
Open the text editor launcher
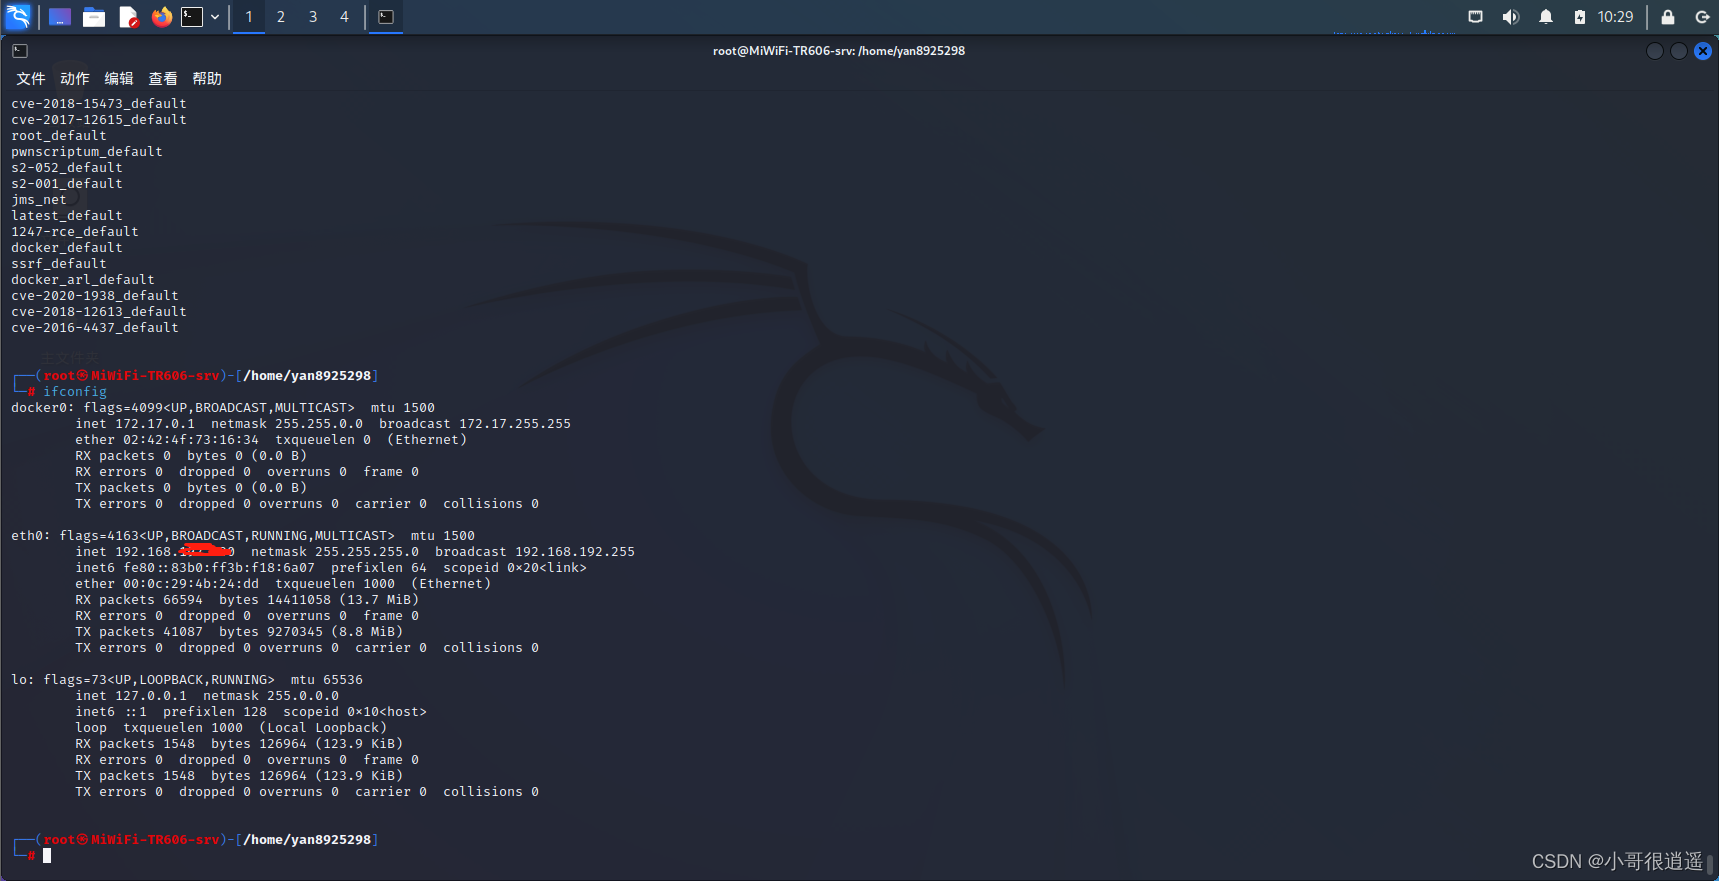[x=128, y=17]
